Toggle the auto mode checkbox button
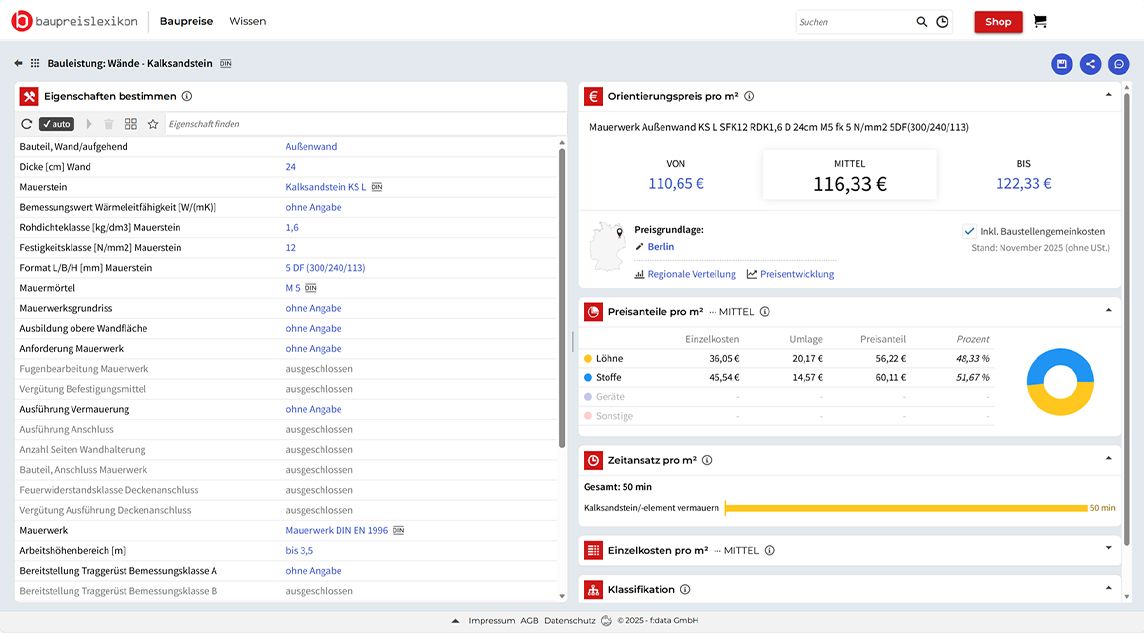This screenshot has width=1144, height=633. click(x=56, y=124)
